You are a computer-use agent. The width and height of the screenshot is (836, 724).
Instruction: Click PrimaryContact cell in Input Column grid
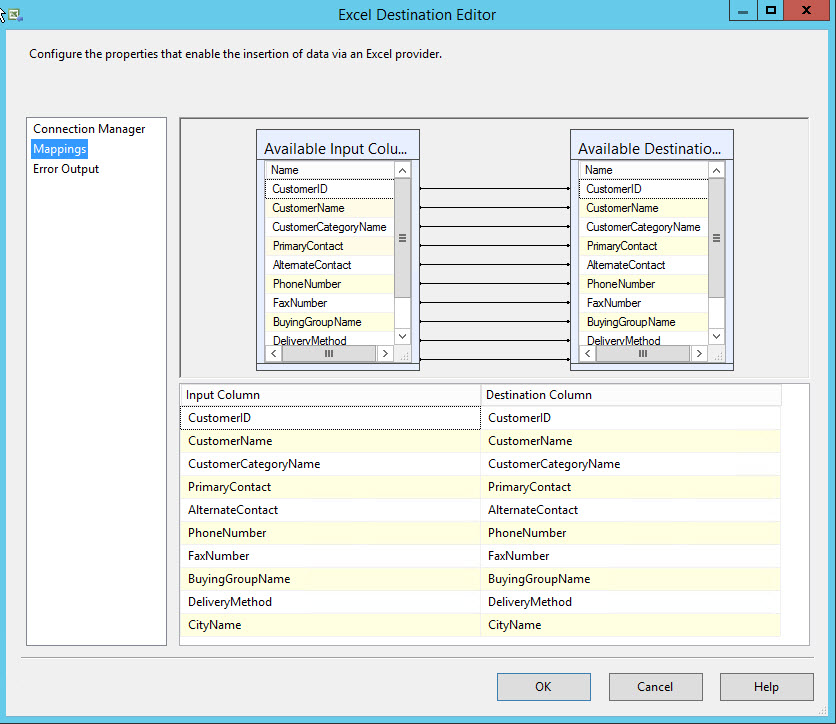331,487
